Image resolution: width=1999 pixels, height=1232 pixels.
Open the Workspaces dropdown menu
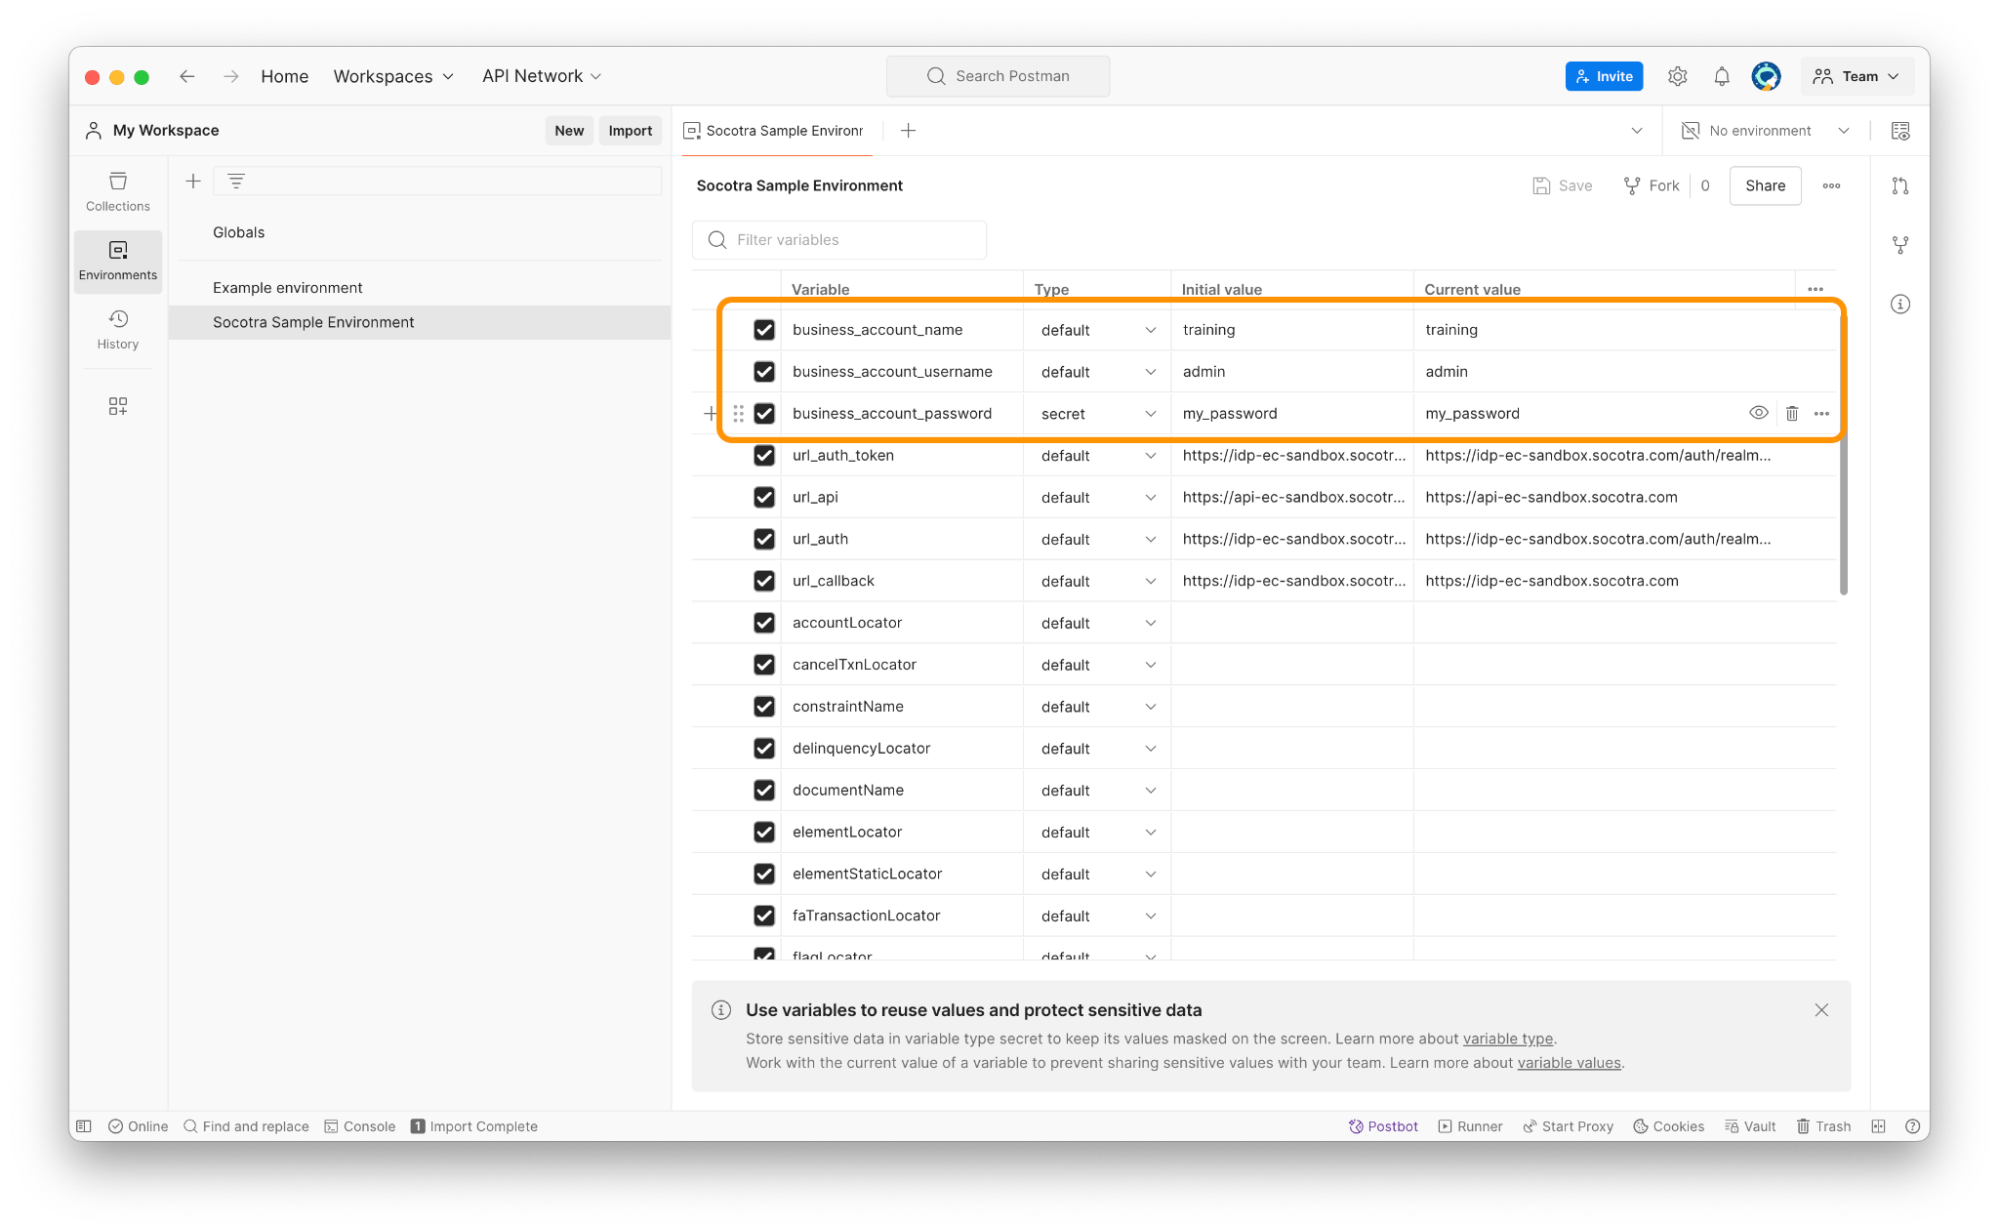(393, 76)
